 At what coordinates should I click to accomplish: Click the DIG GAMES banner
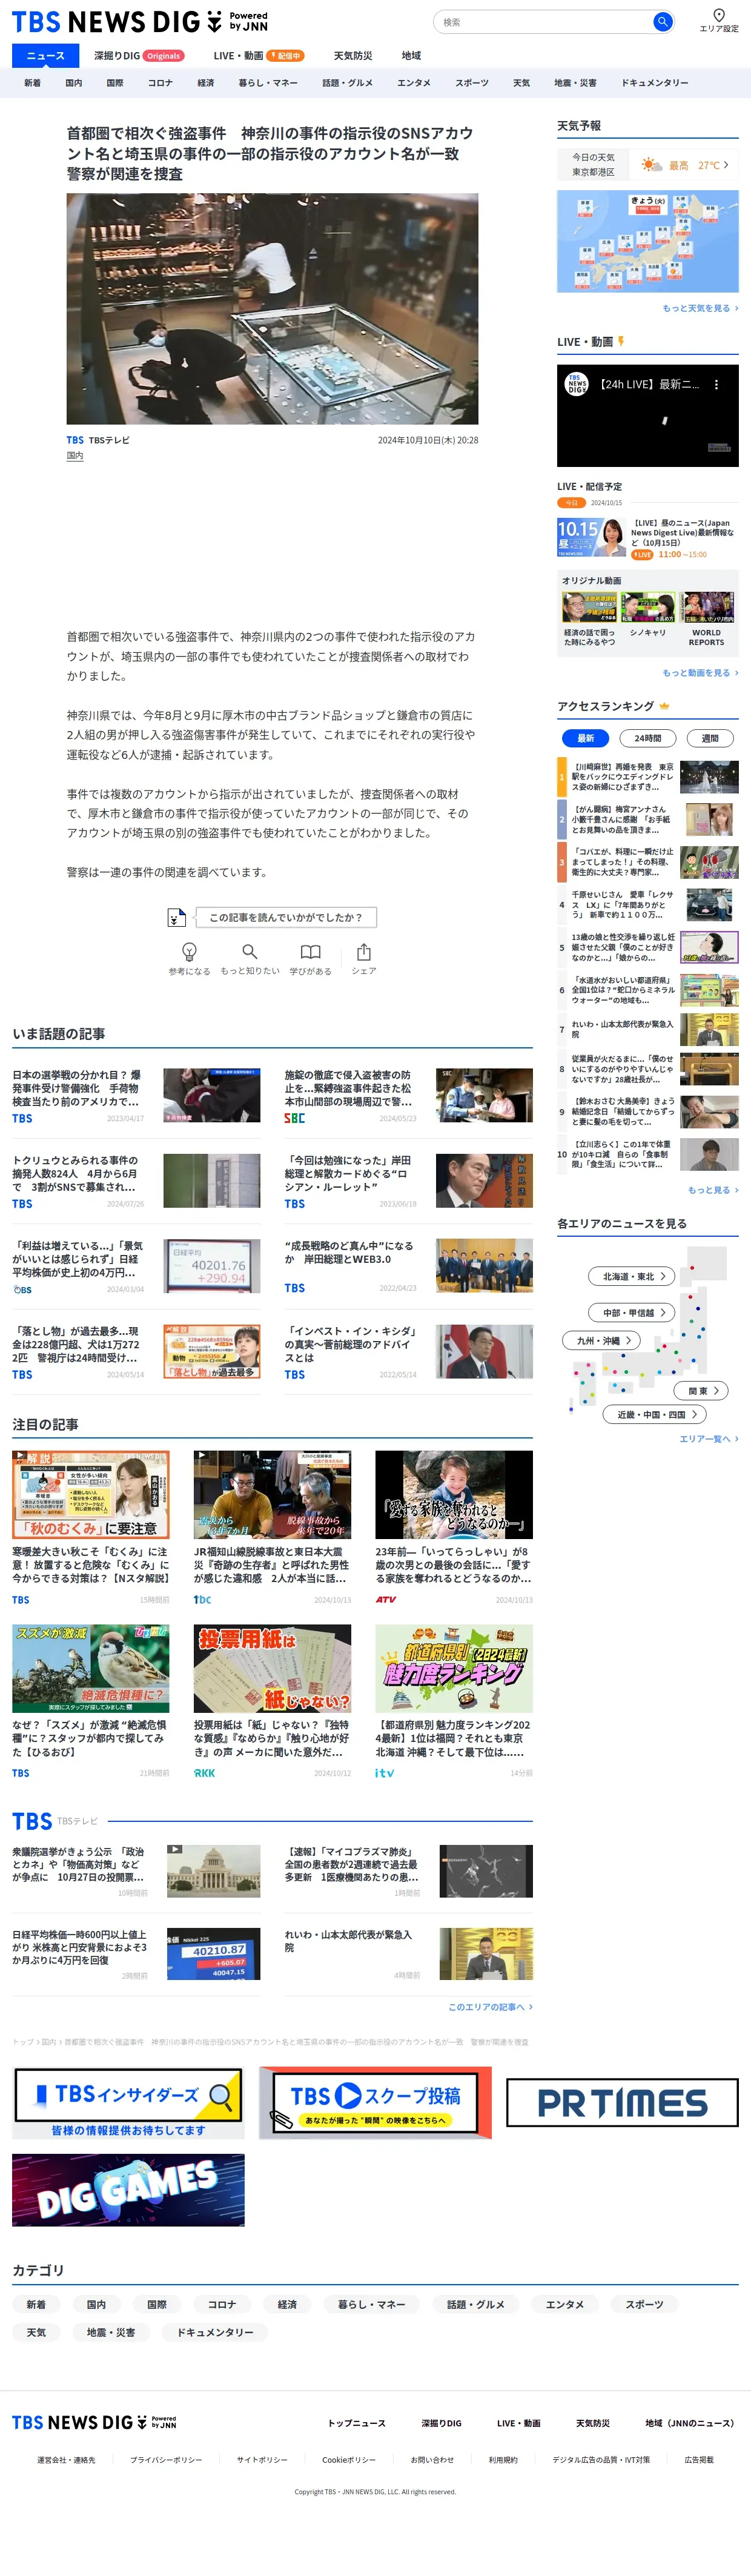coord(128,2190)
